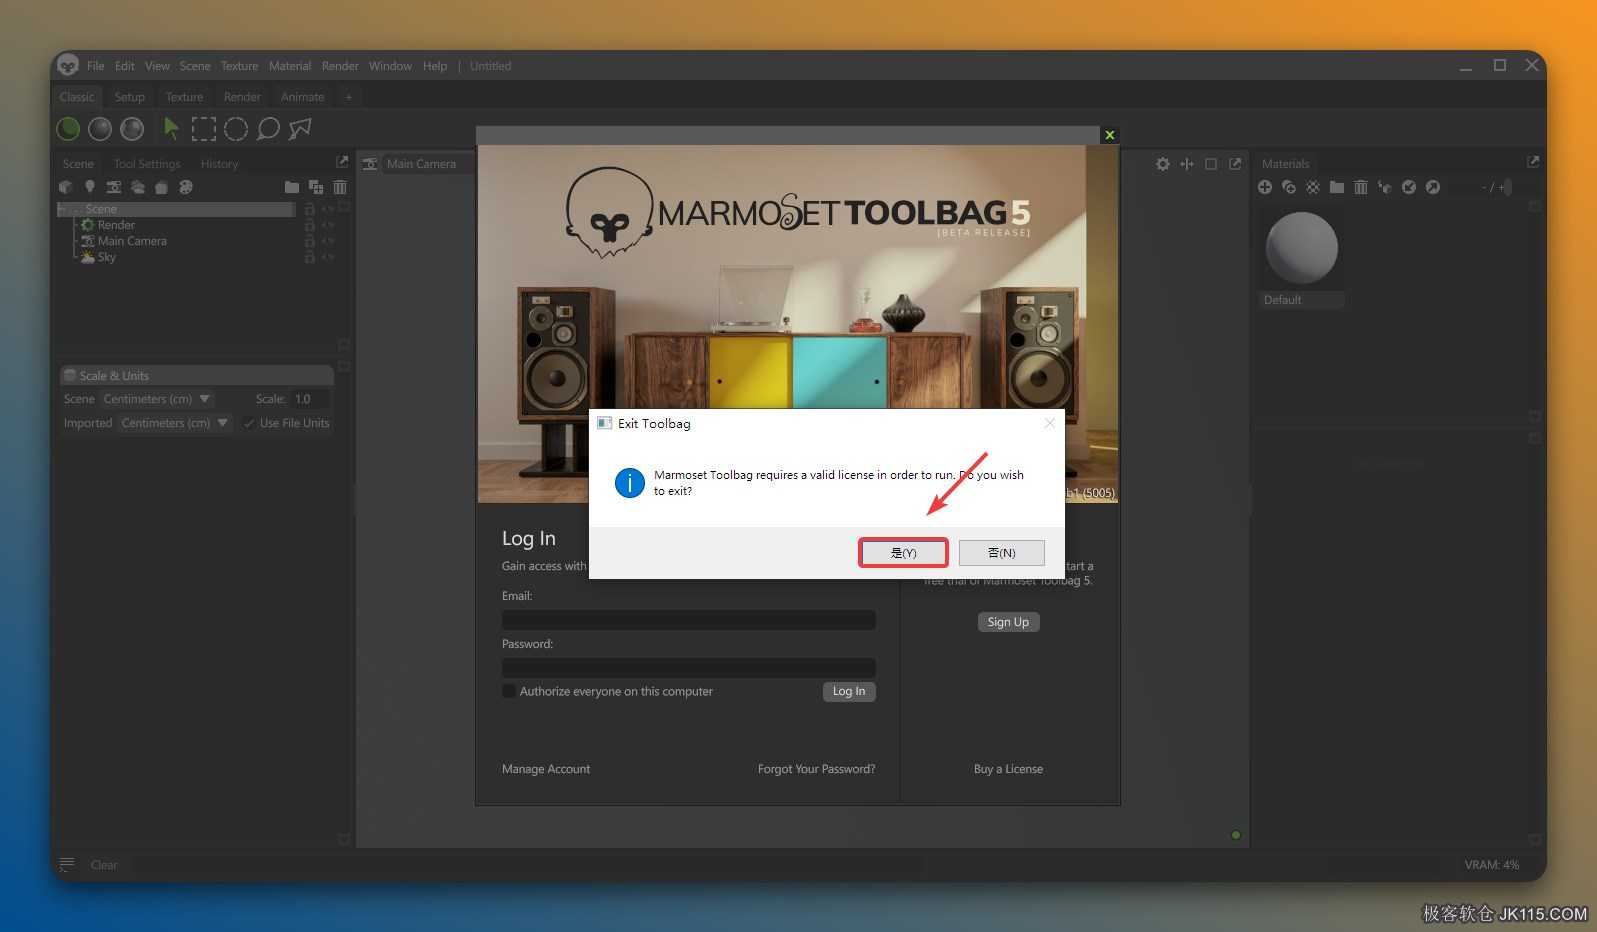Delete the selected scene object with trash icon
Screen dimensions: 1597x932
click(x=340, y=187)
